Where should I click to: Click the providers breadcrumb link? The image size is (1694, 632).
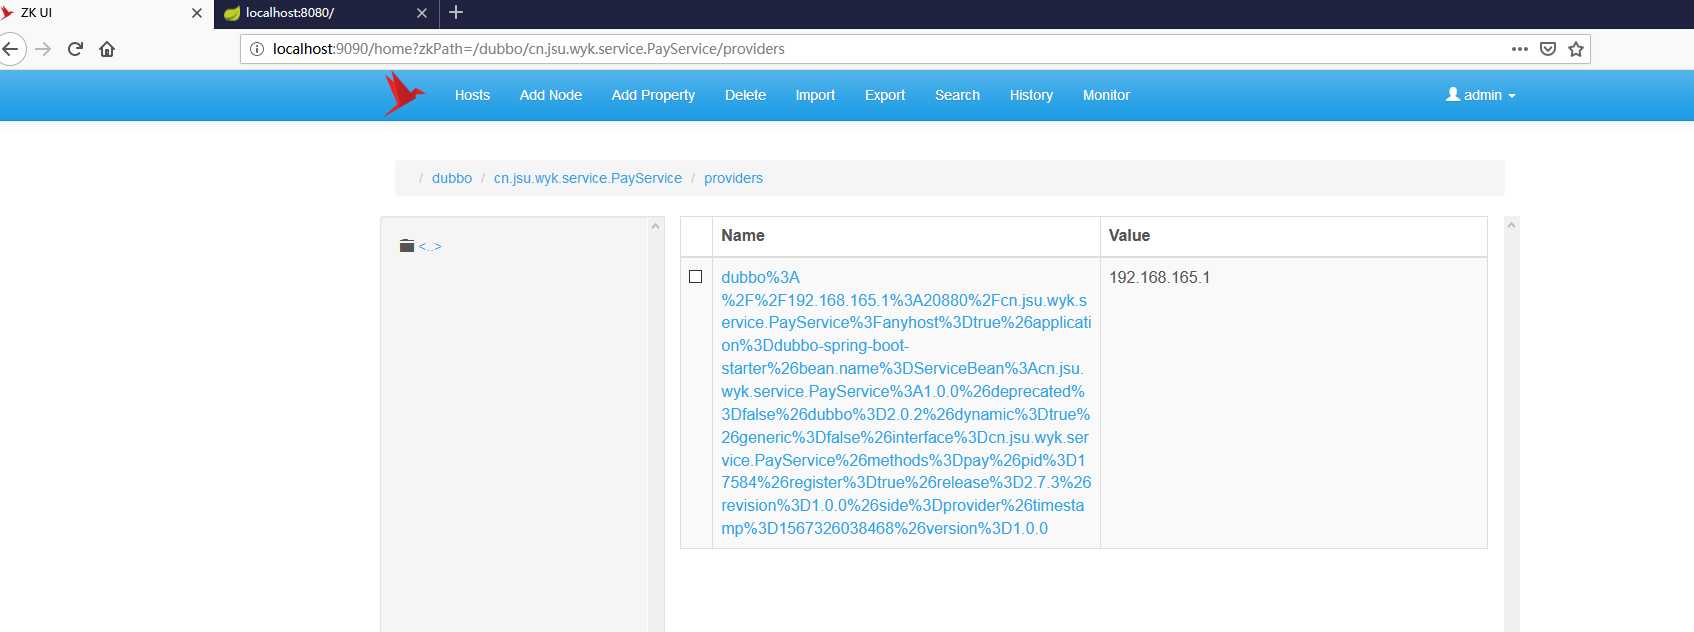733,178
